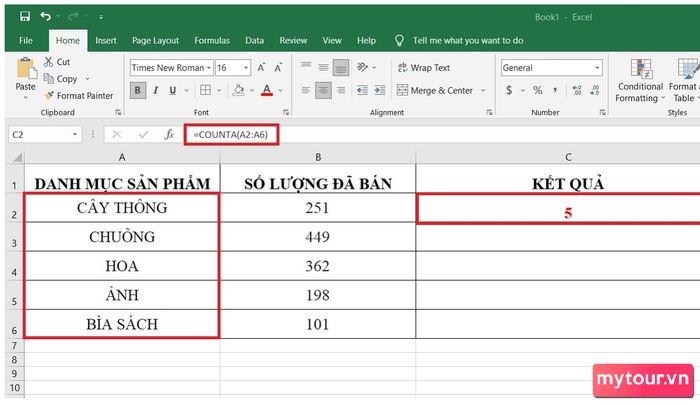700x405 pixels.
Task: Click Decrease Font Size icon
Action: (278, 68)
